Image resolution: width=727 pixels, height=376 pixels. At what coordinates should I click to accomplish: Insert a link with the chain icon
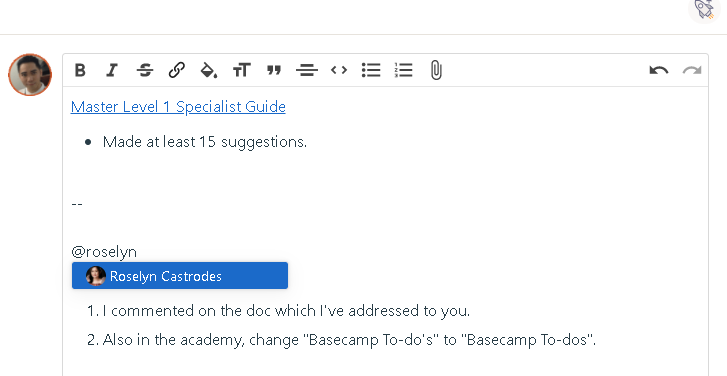pos(177,70)
